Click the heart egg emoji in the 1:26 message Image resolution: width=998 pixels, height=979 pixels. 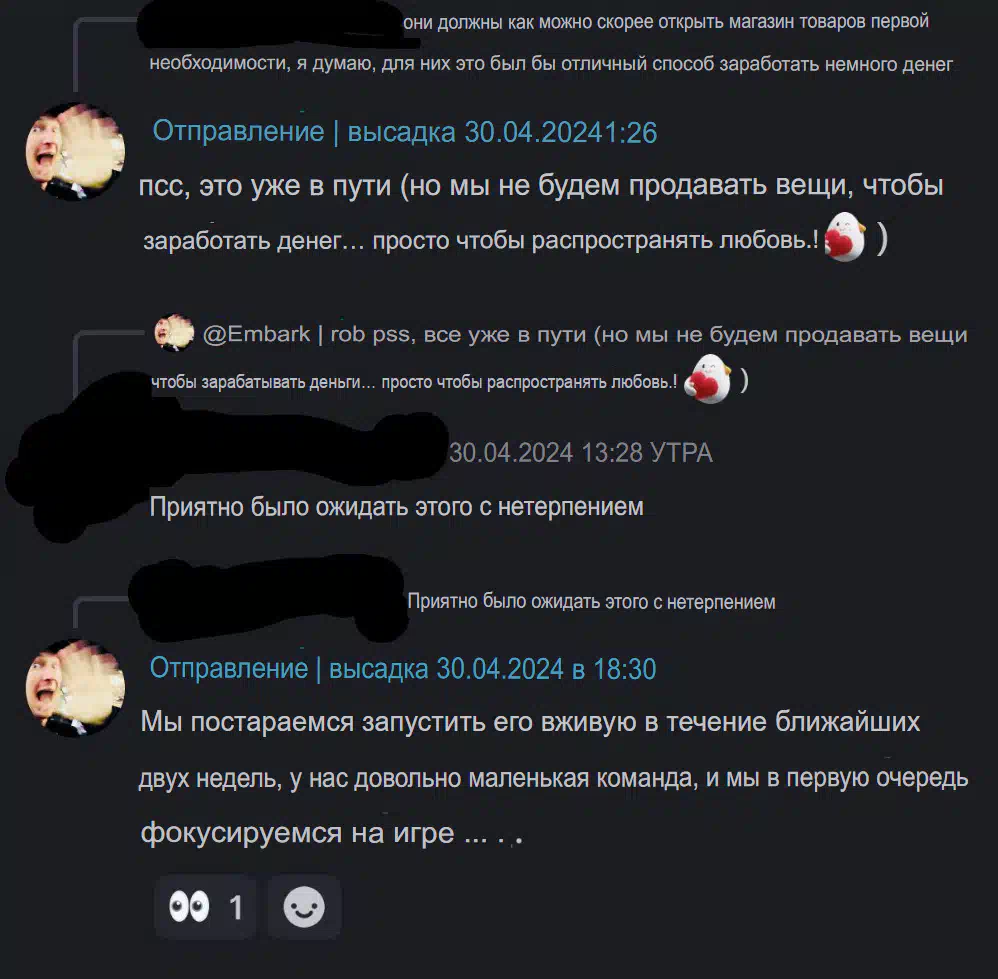[845, 237]
